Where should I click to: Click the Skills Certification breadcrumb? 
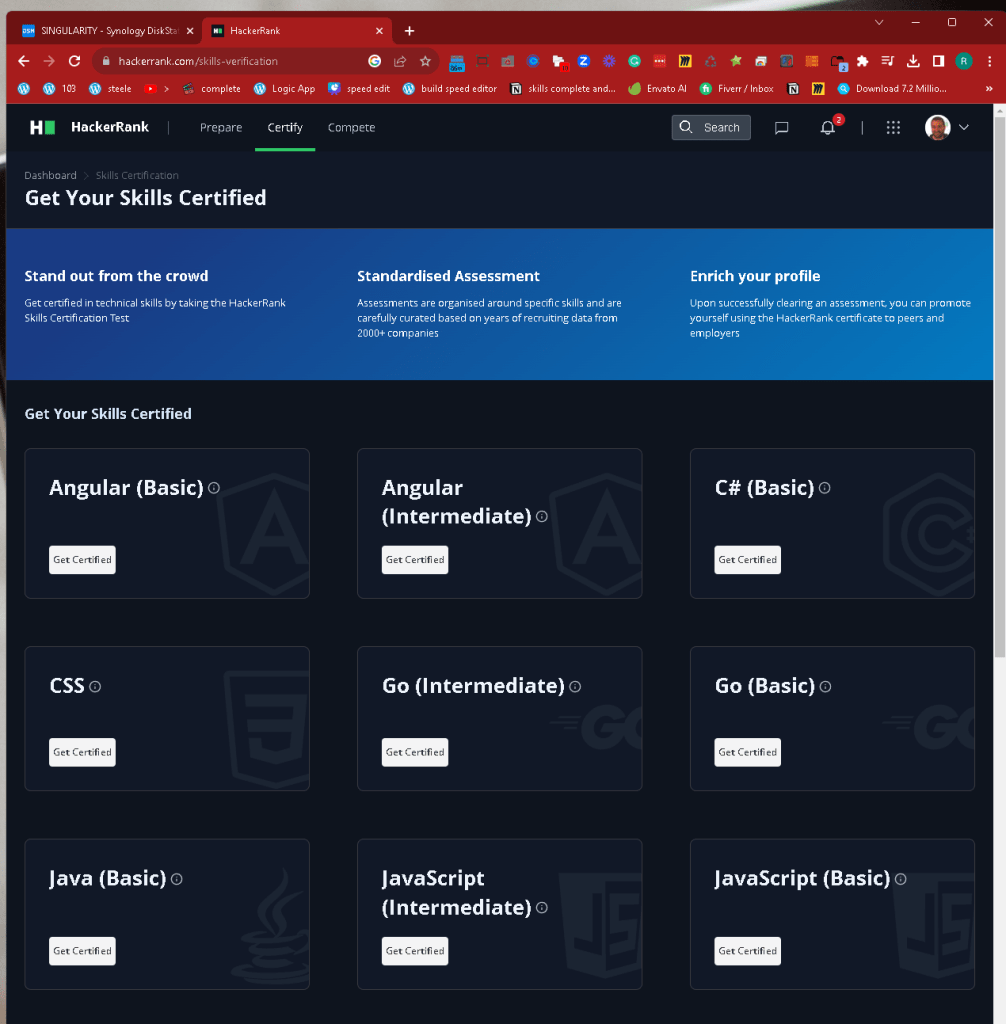[x=137, y=175]
